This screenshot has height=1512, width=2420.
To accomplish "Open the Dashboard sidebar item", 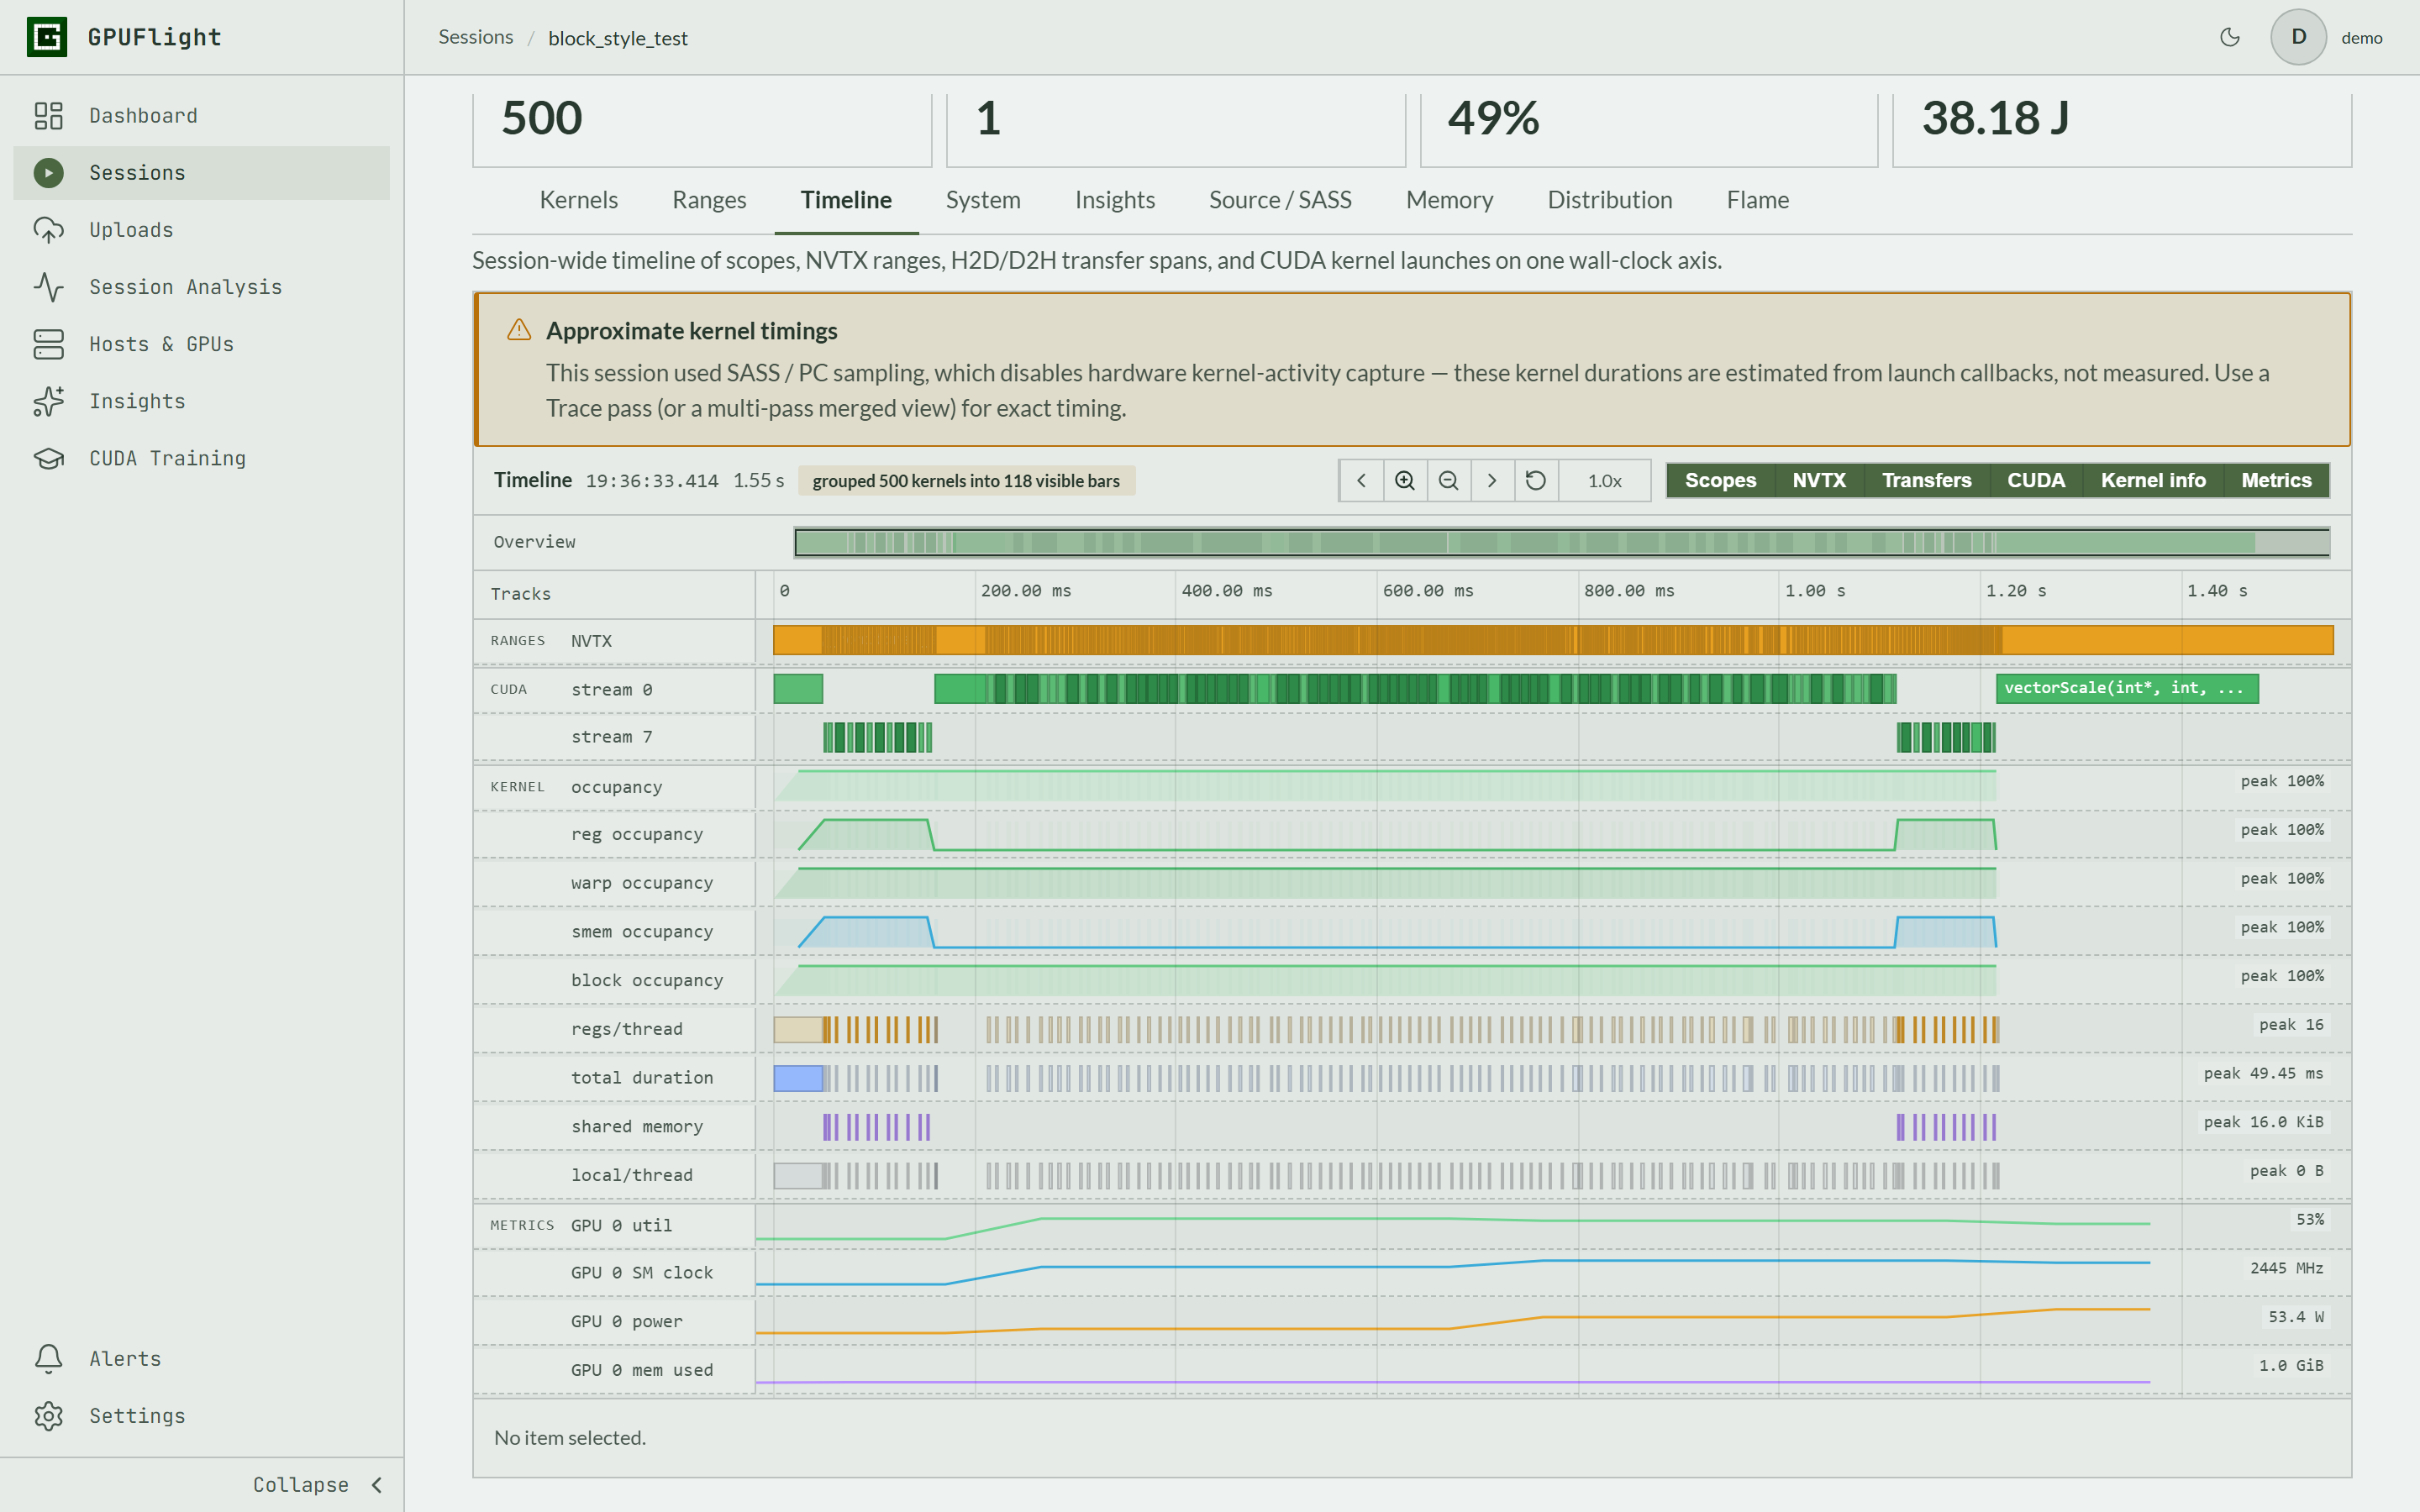I will 201,116.
